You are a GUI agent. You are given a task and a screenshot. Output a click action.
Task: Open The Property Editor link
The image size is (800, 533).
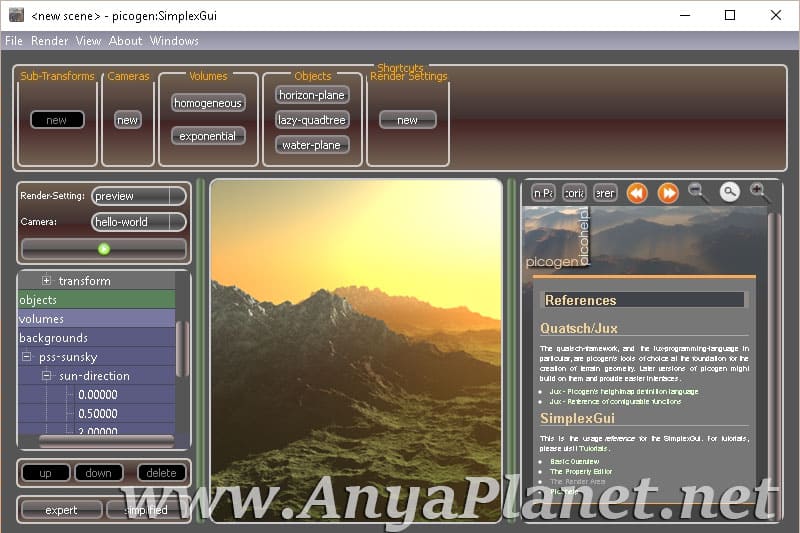[581, 471]
